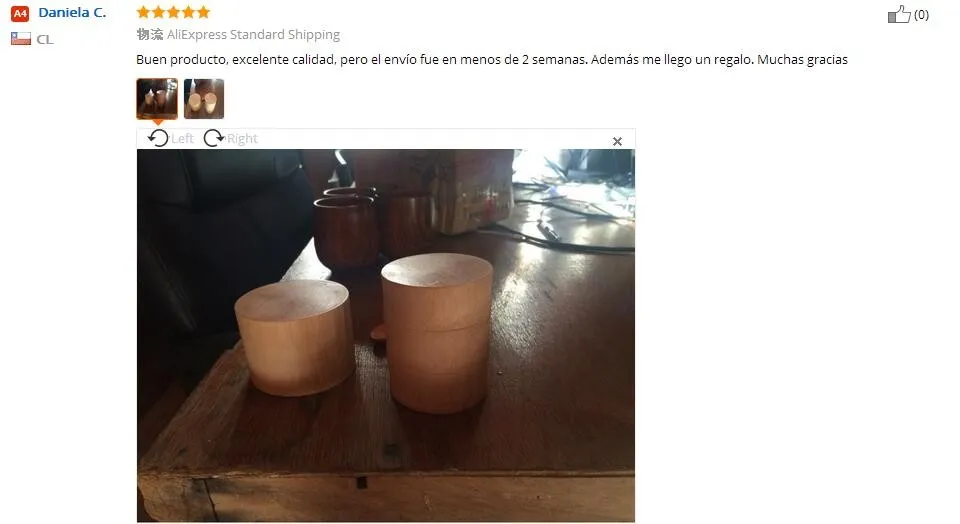Open the second review photo thumbnail
960x524 pixels.
[204, 99]
